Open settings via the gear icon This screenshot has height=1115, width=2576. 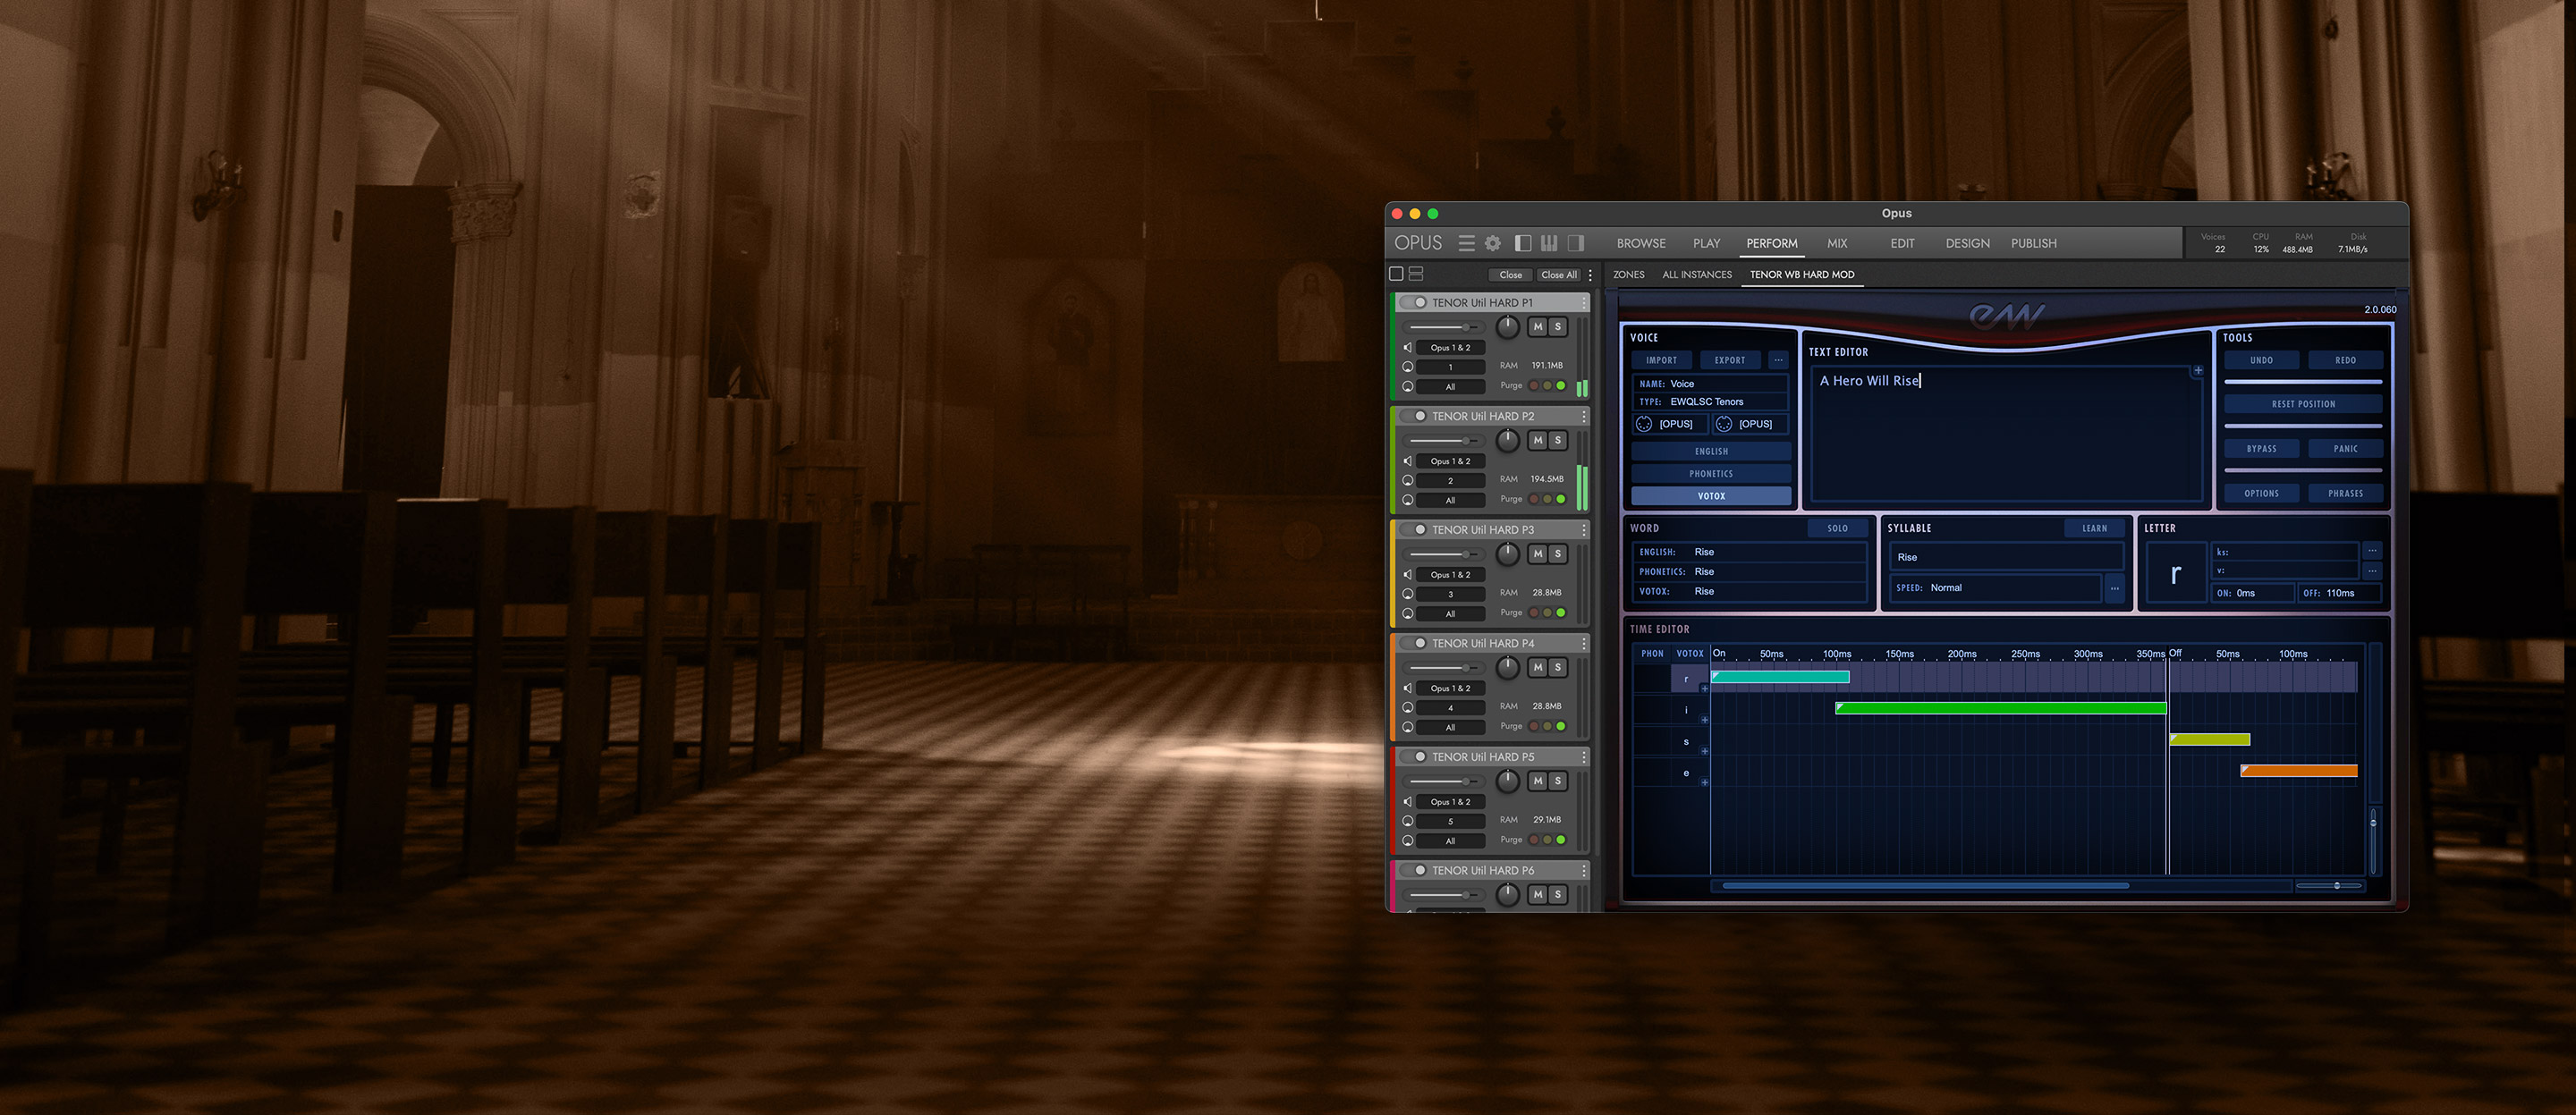(x=1493, y=243)
